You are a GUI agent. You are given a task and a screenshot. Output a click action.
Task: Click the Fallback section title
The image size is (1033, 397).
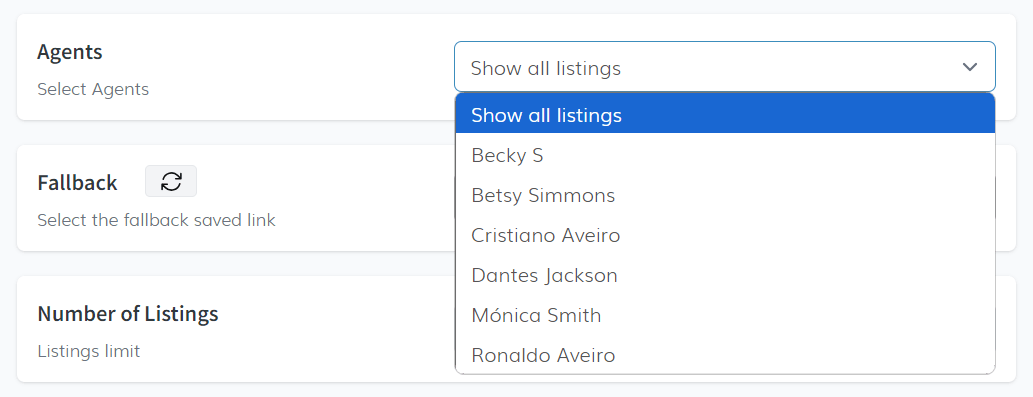(77, 182)
